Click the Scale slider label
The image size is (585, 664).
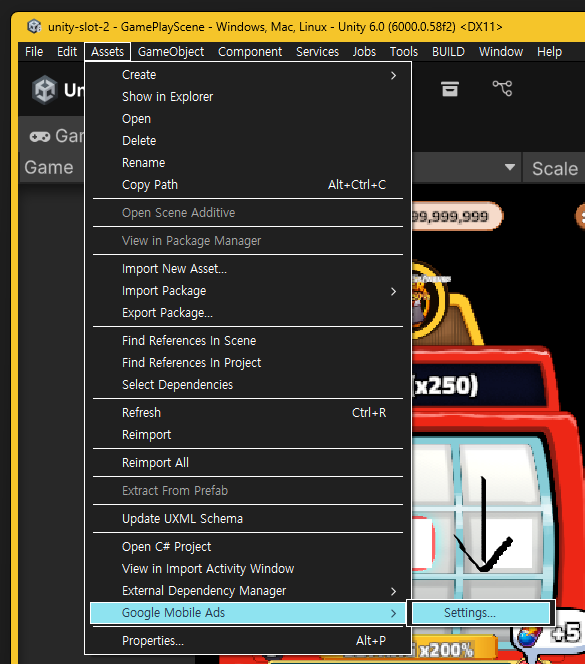[555, 169]
